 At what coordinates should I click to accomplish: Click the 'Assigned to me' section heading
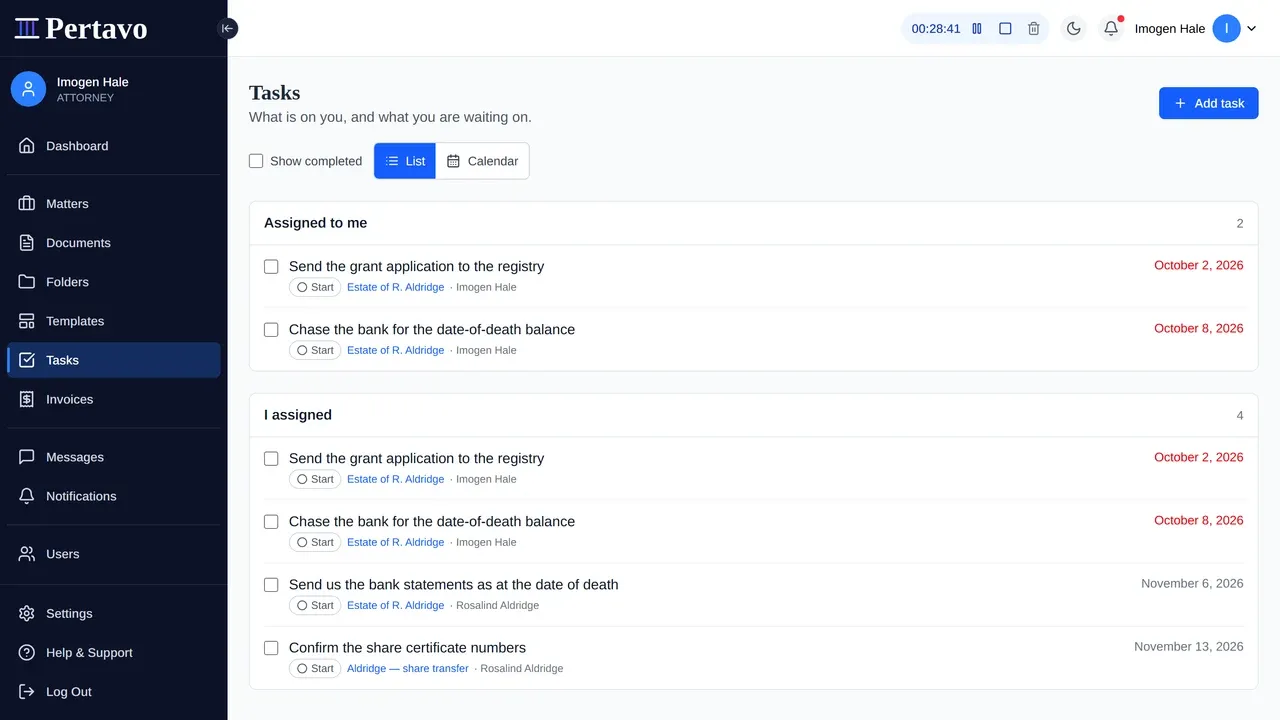pyautogui.click(x=315, y=223)
